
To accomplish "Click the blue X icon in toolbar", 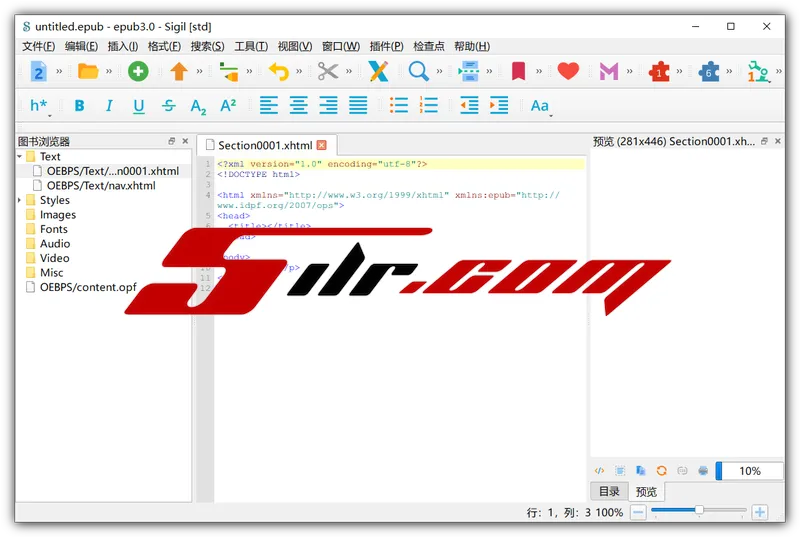I will [378, 71].
